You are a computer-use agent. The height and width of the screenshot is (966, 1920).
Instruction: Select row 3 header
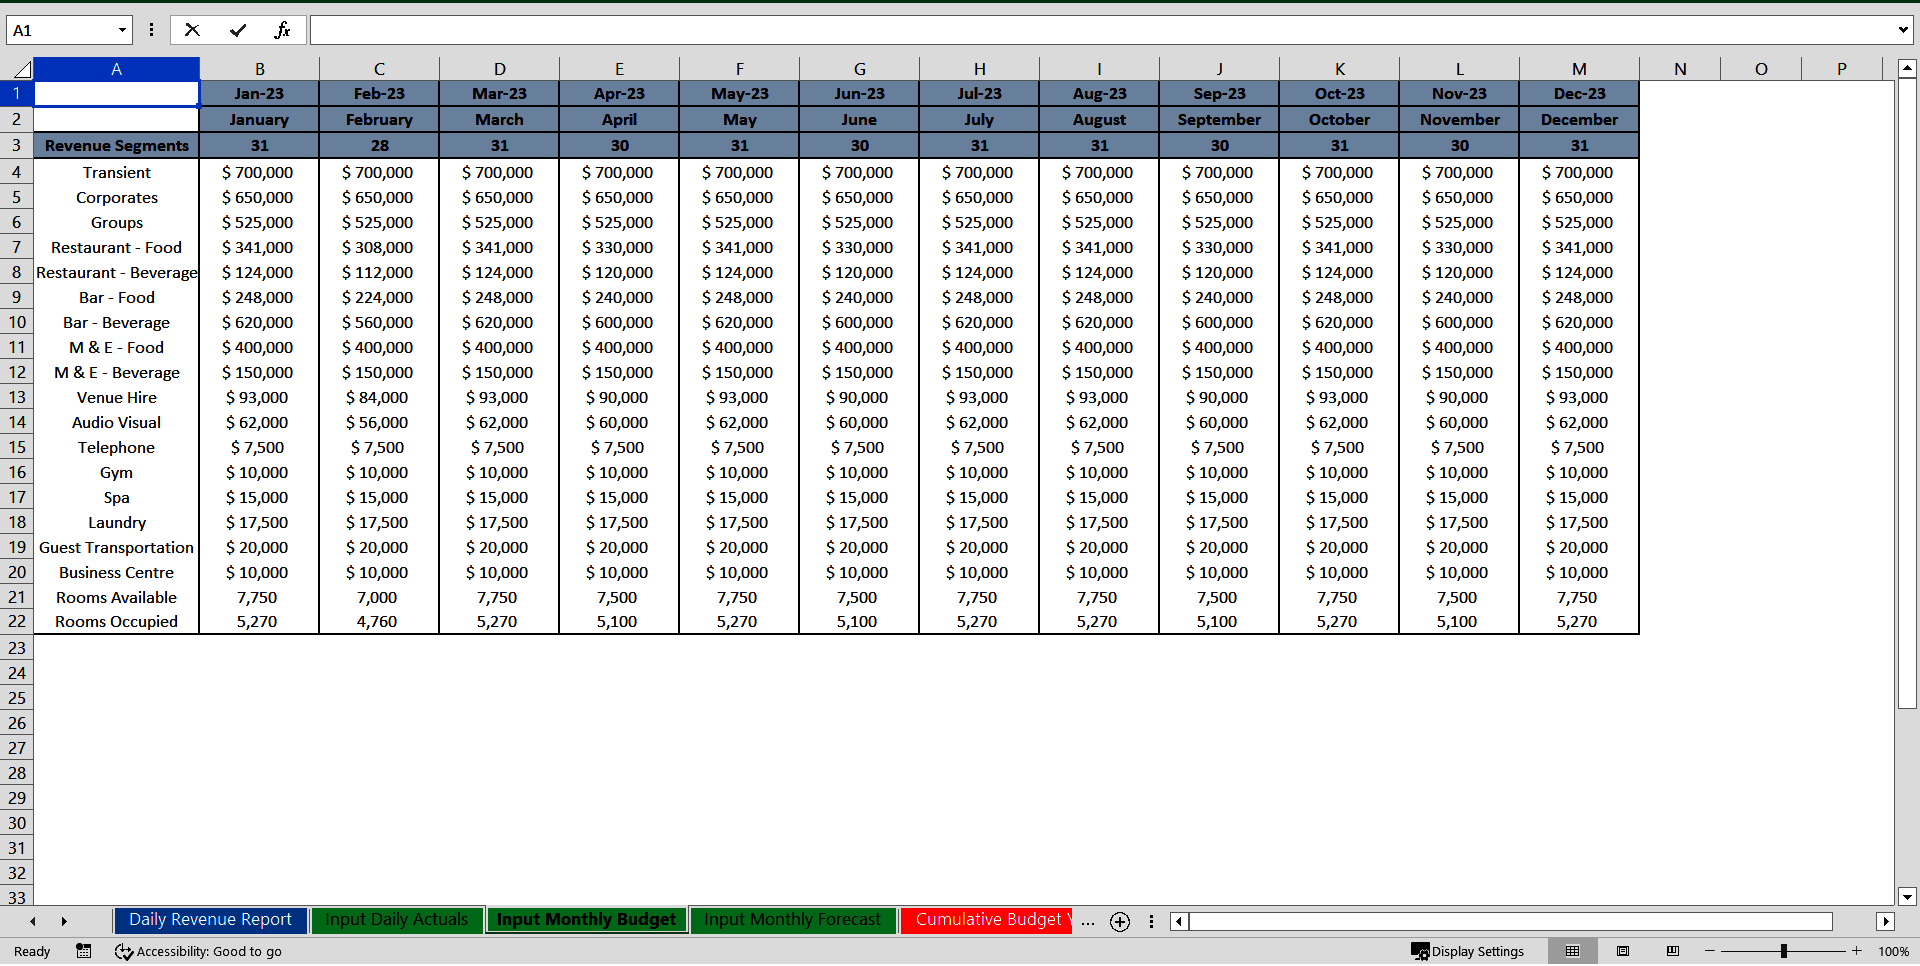tap(17, 145)
